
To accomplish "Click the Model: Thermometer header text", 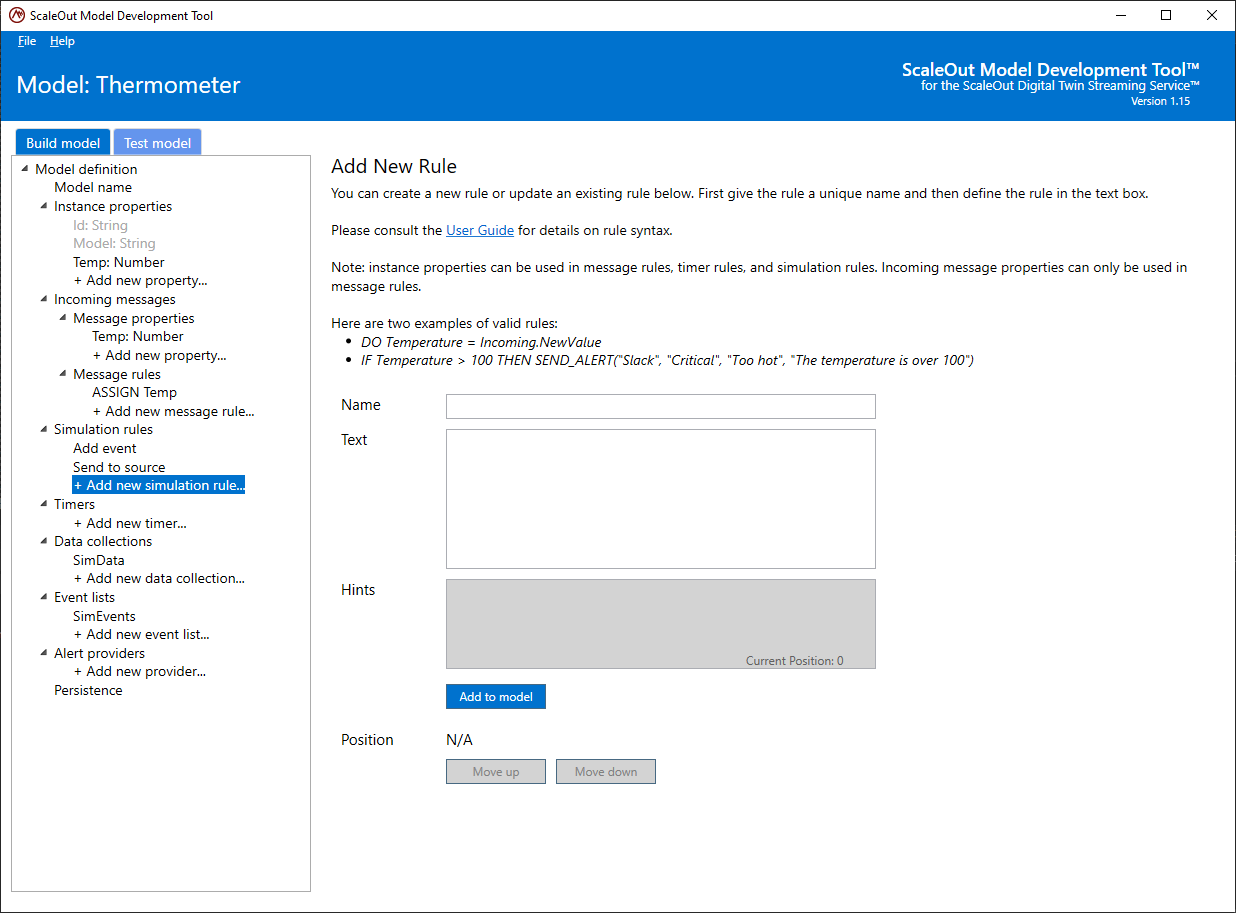I will [x=129, y=85].
